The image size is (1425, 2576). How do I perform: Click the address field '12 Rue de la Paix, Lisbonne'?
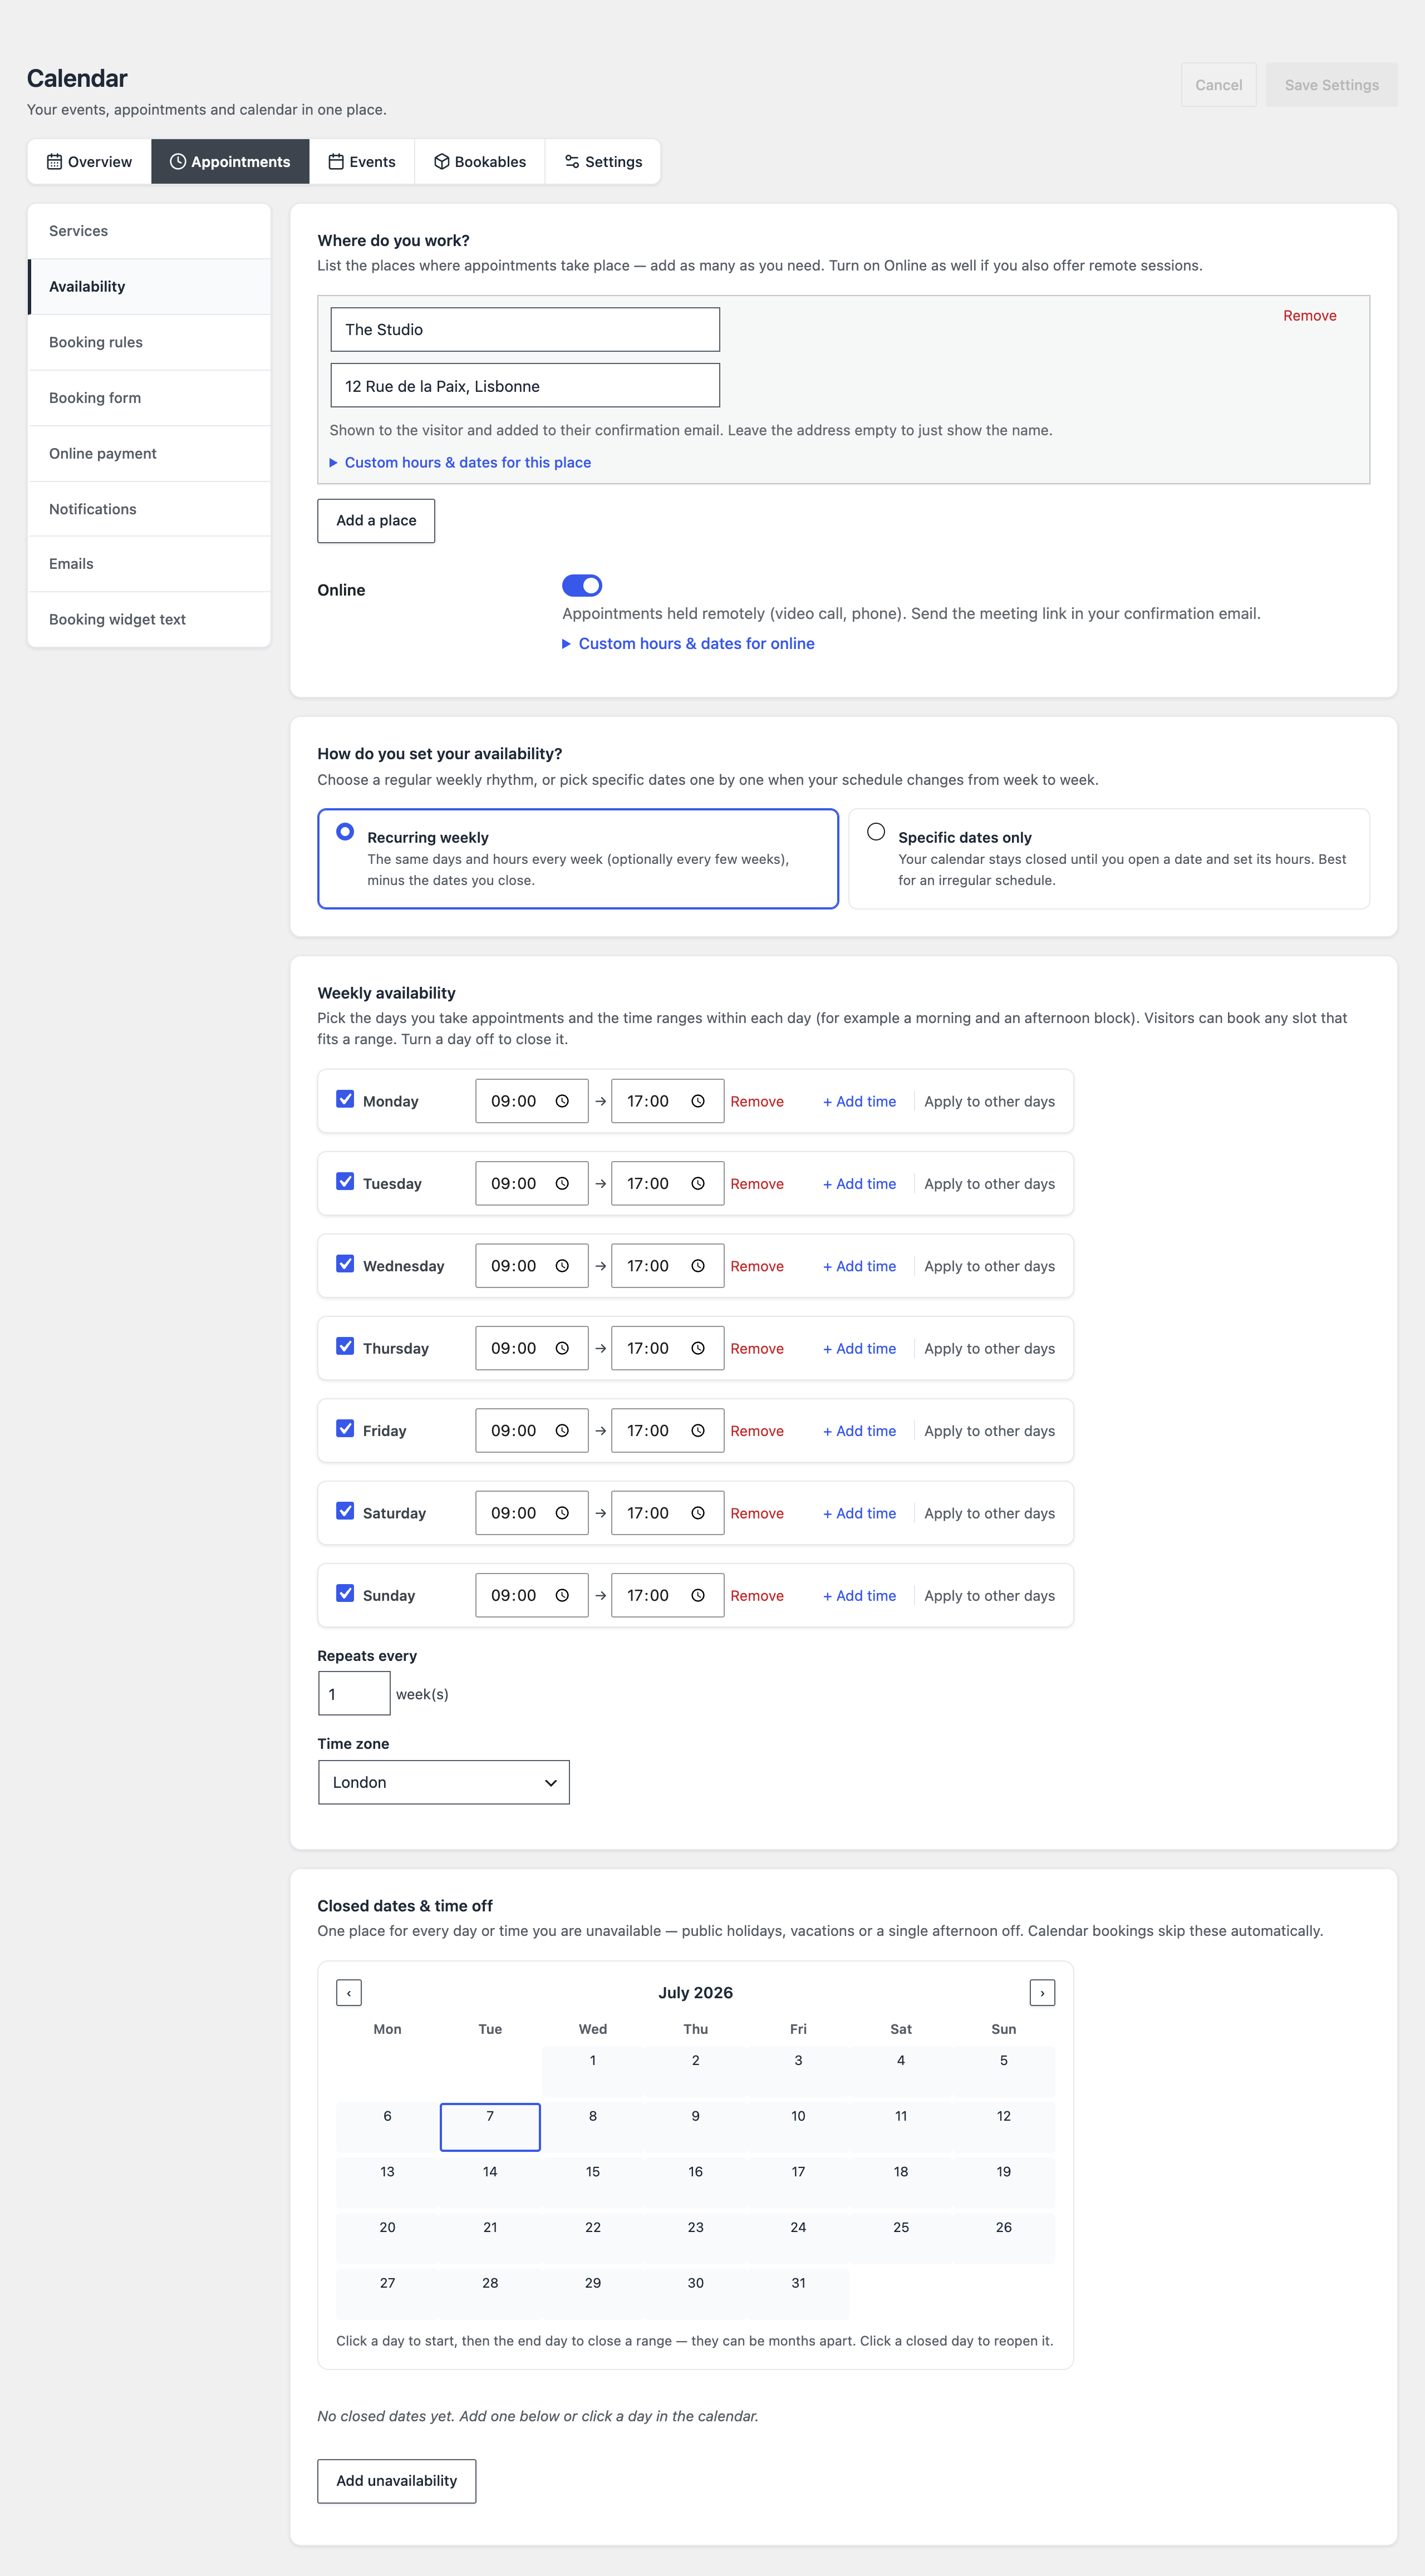click(x=525, y=386)
